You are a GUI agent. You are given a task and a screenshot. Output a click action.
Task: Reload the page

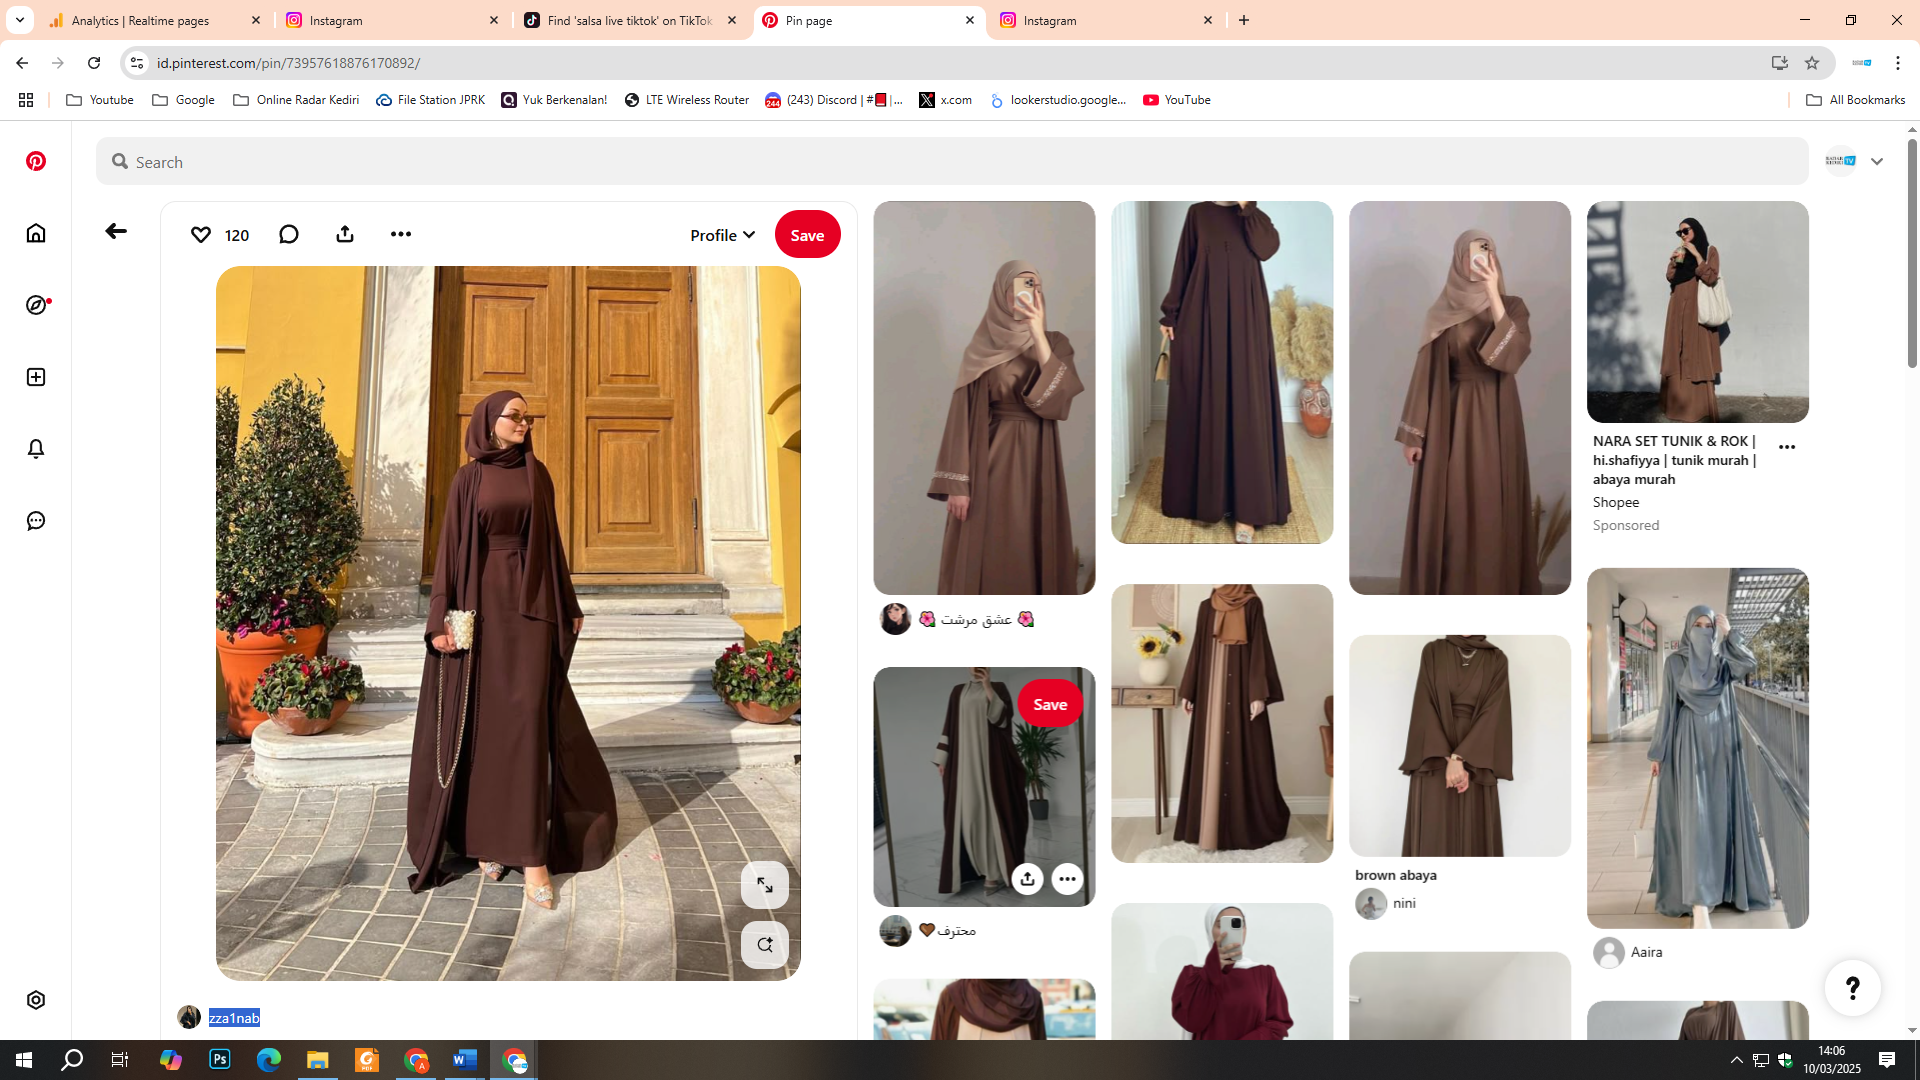point(94,63)
